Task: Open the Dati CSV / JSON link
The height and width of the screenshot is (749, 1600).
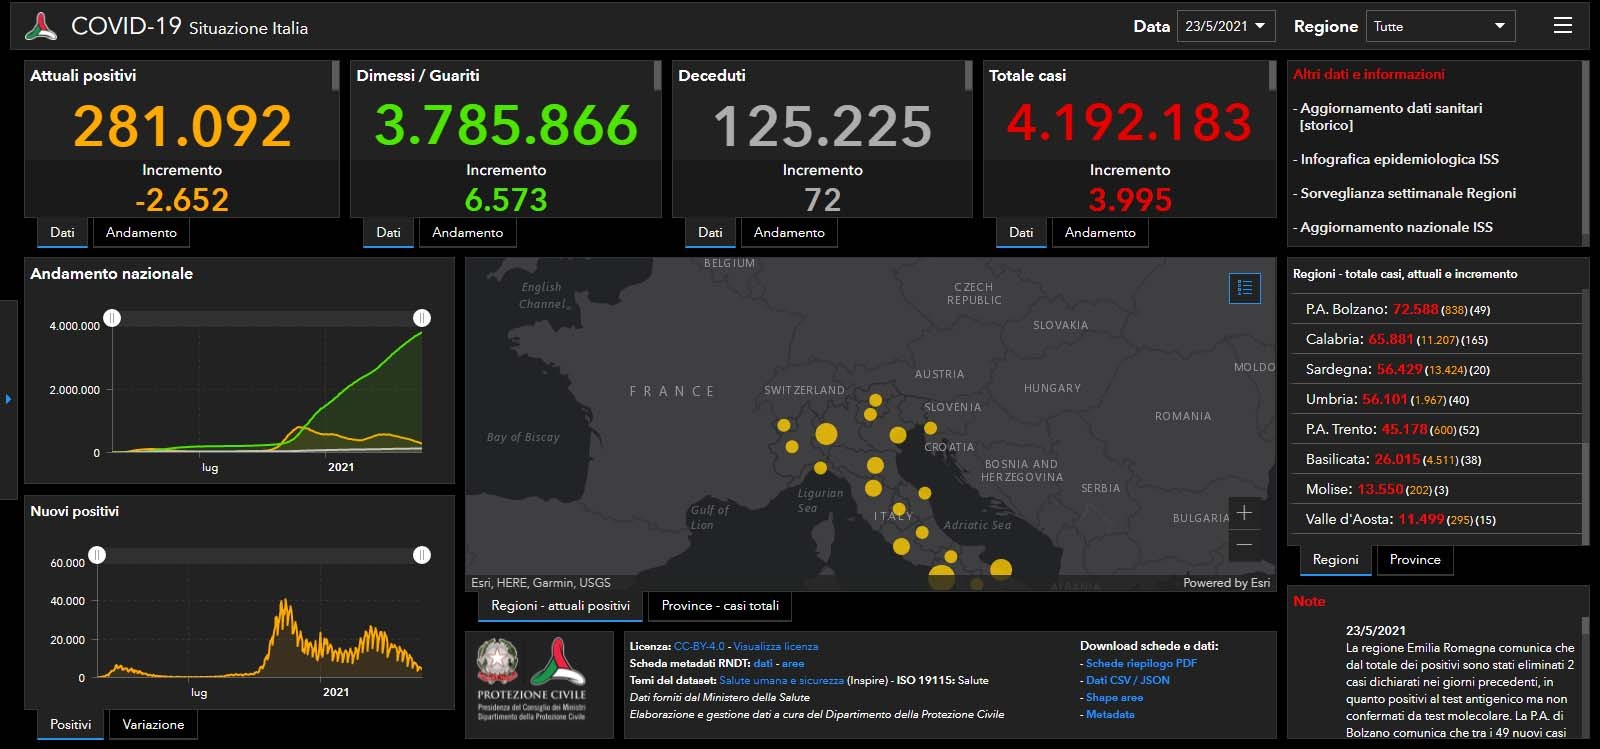Action: [1128, 680]
